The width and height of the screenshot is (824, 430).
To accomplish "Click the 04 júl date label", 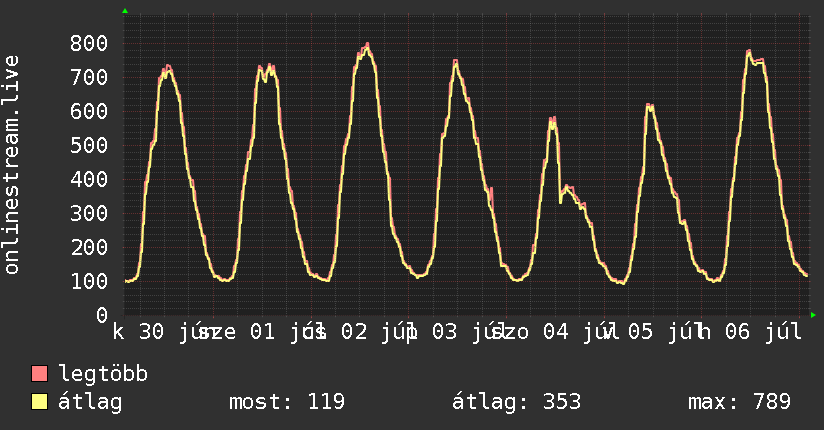I will tap(576, 332).
